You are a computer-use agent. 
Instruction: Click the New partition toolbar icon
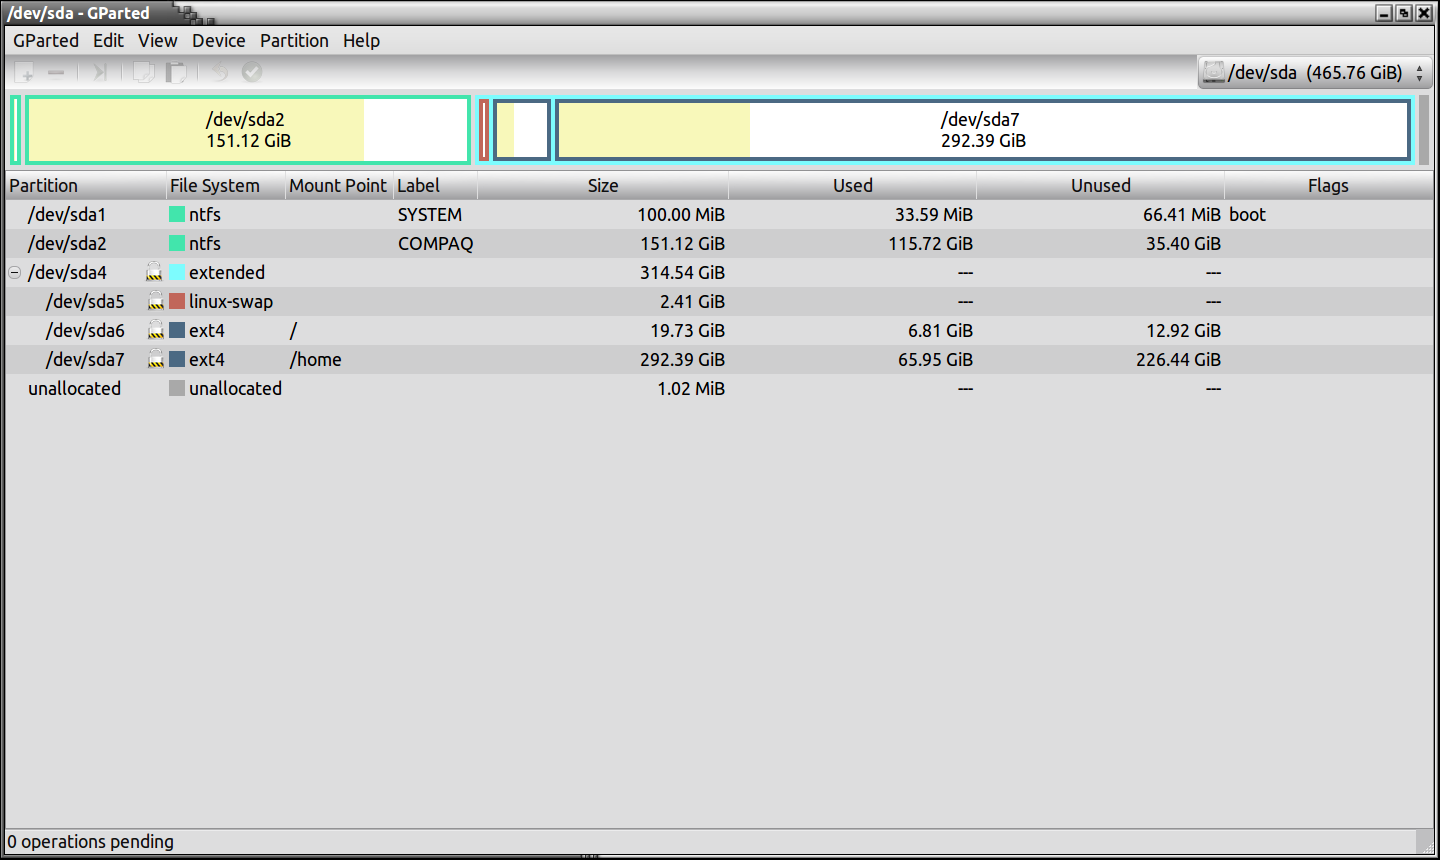pos(25,72)
